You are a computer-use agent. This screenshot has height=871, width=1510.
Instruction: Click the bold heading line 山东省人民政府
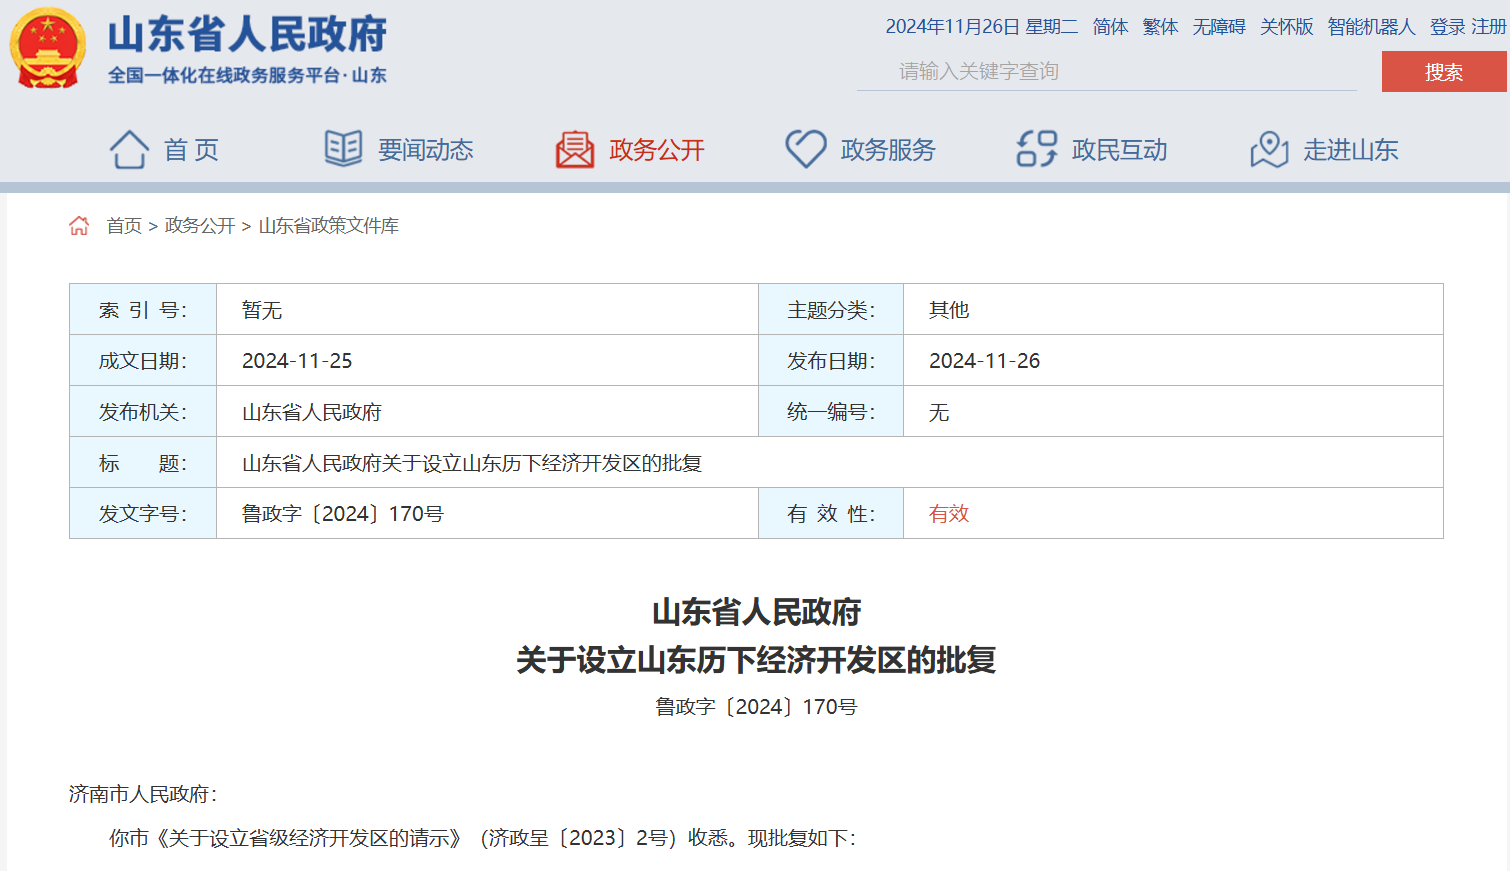pos(756,612)
